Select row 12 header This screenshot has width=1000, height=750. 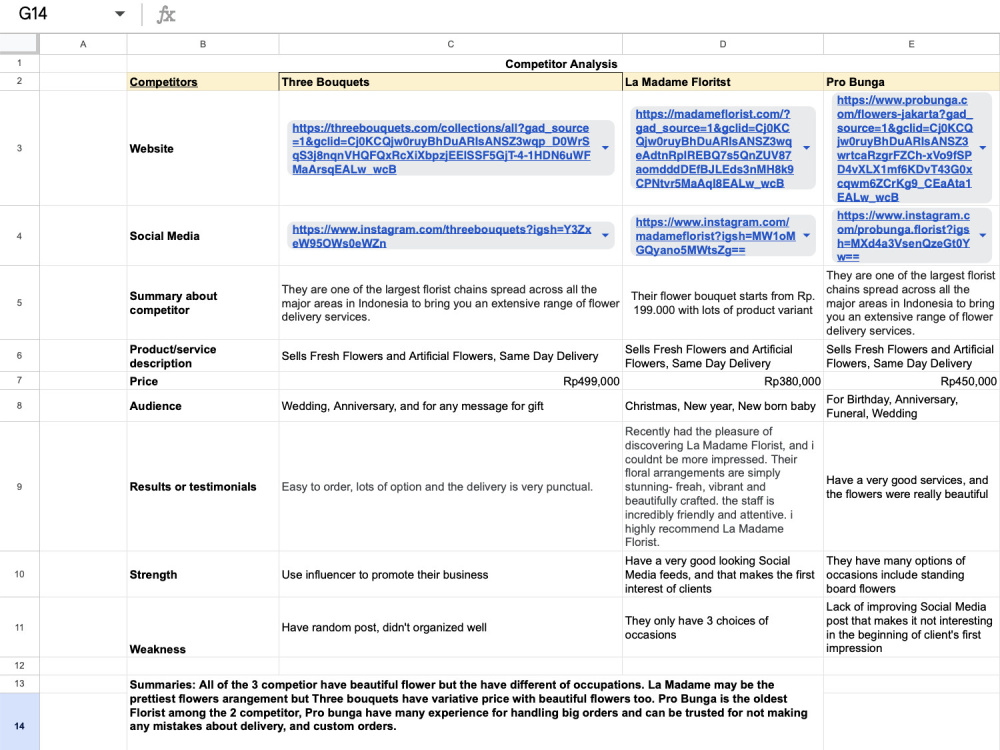[19, 666]
